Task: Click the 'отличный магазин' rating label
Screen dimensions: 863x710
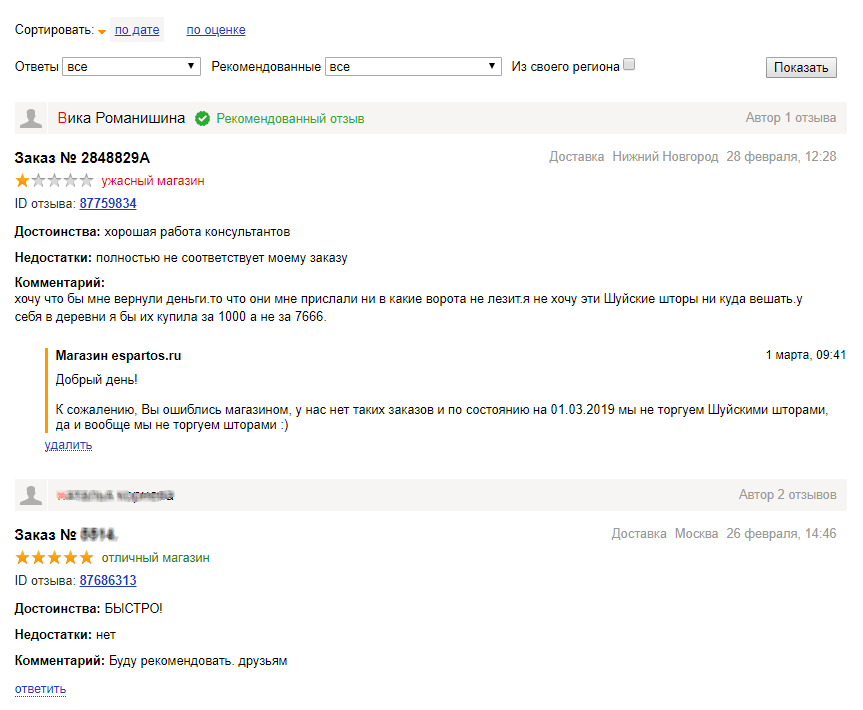Action: (x=156, y=558)
